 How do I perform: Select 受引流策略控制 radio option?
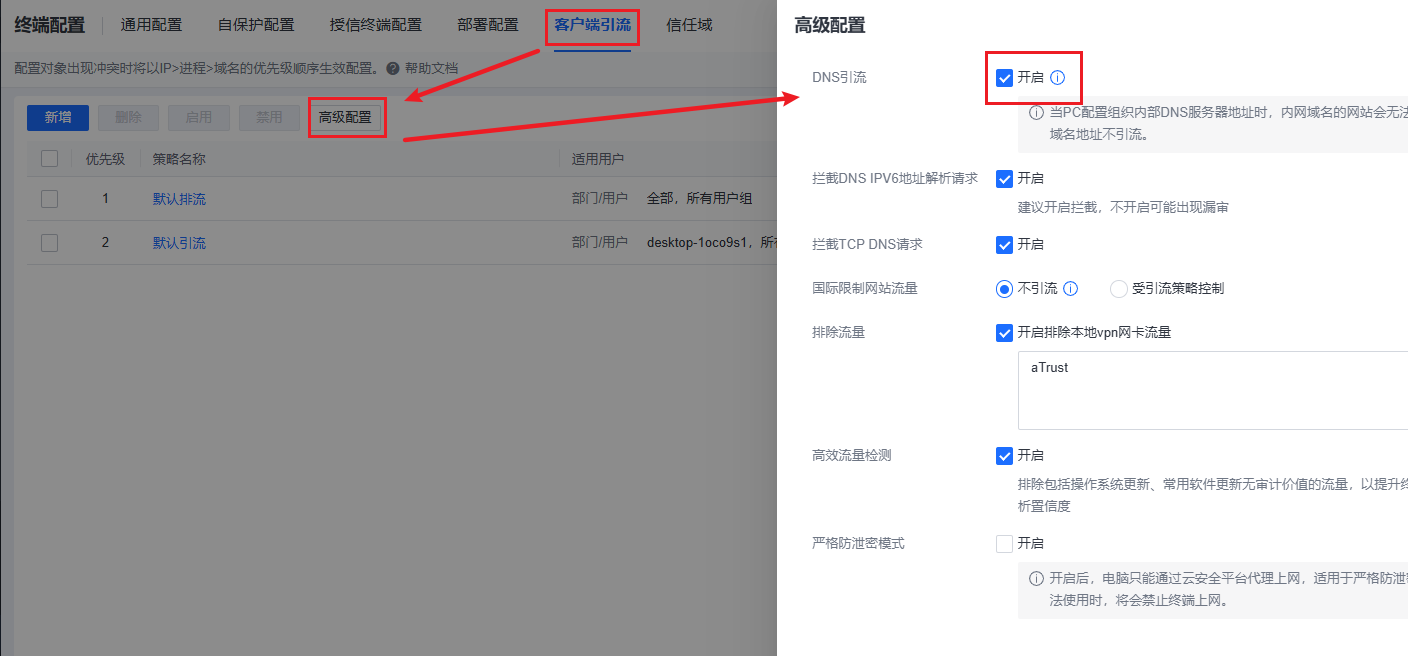[1119, 289]
